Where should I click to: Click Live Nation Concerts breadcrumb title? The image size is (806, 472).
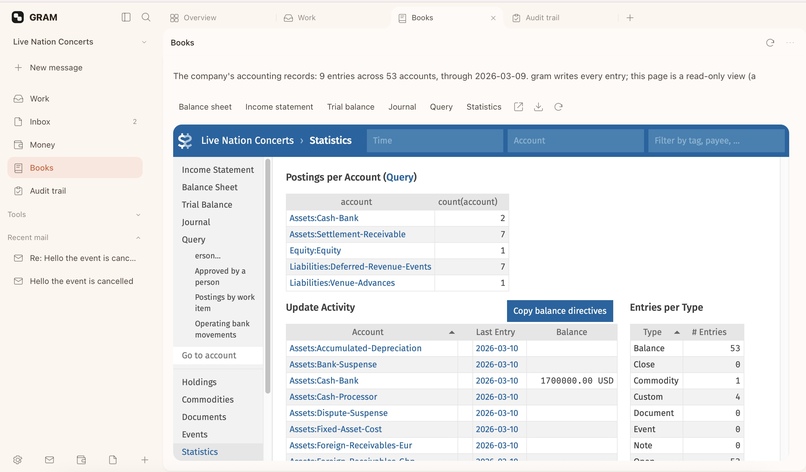247,140
